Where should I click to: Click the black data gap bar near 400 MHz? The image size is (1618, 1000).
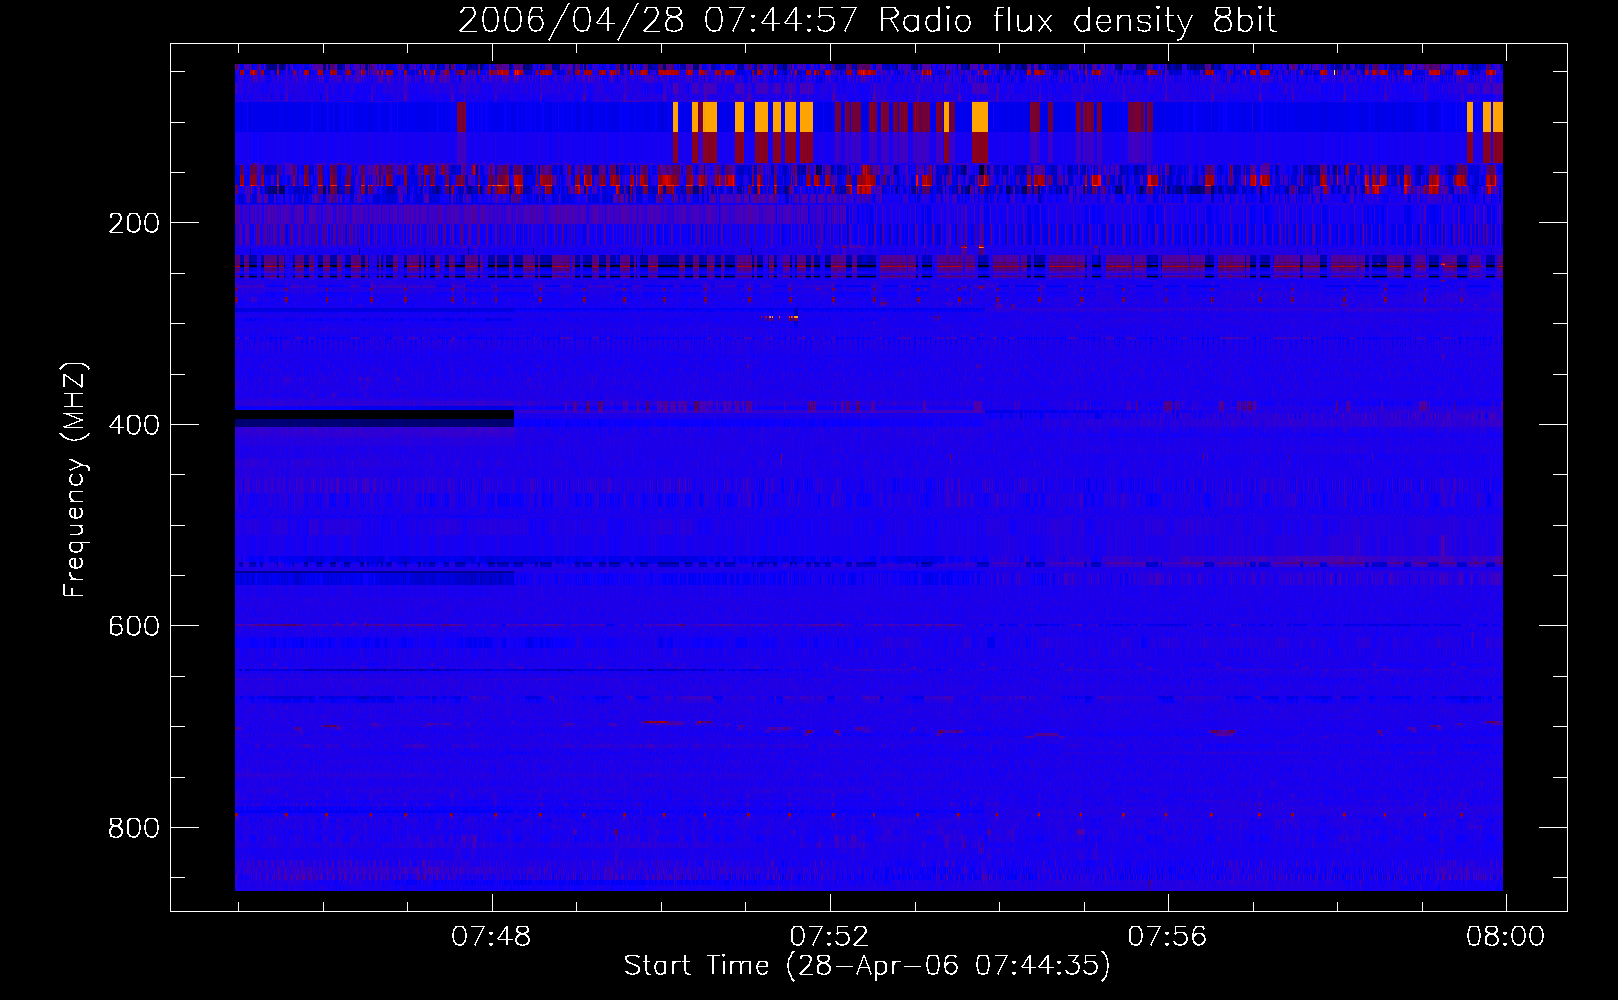[x=374, y=415]
